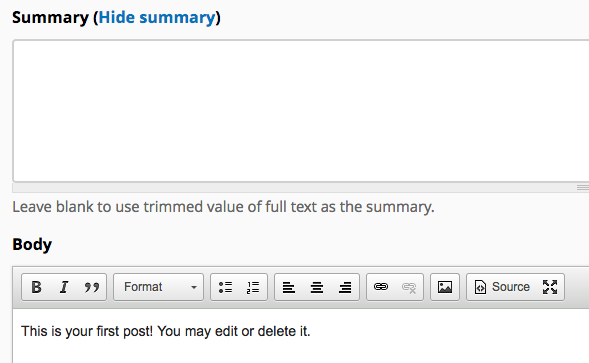Click the Hide summary link
Viewport: 589px width, 363px height.
[x=157, y=18]
